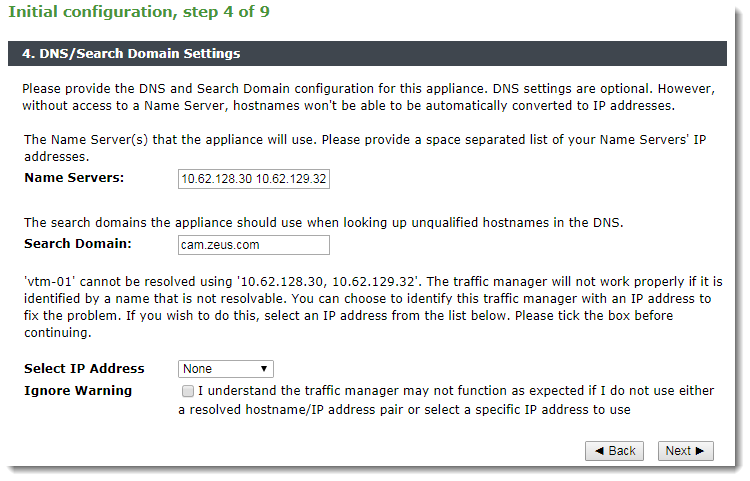Click the 'I understand the traffic manager' label text
The width and height of the screenshot is (750, 481).
click(x=446, y=400)
